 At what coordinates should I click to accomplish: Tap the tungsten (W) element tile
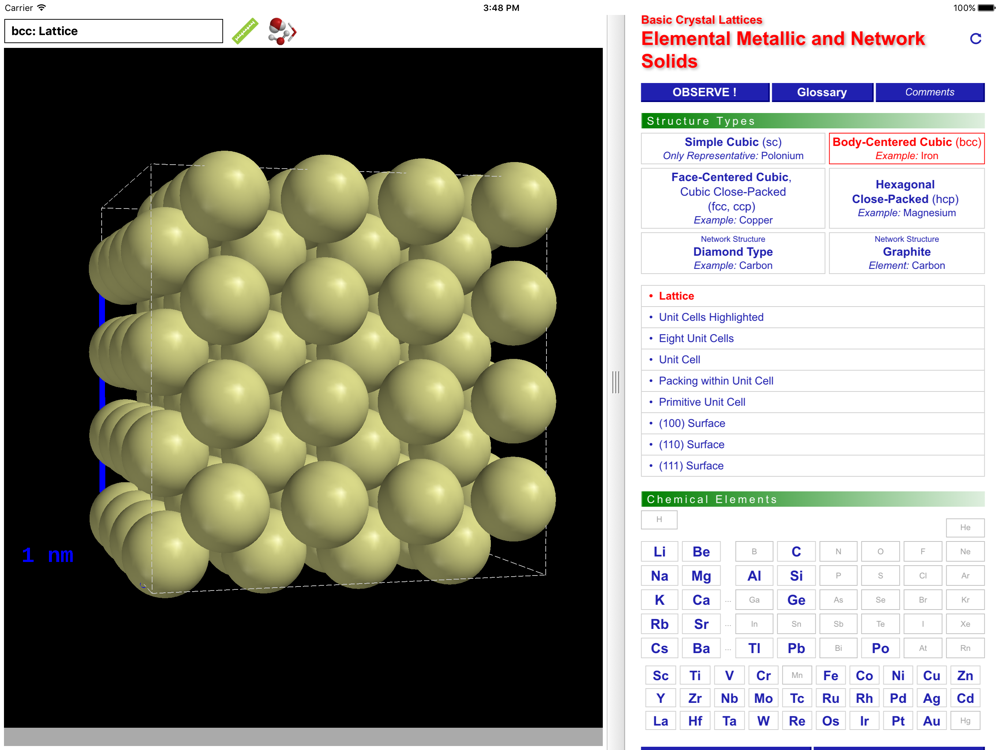point(763,721)
